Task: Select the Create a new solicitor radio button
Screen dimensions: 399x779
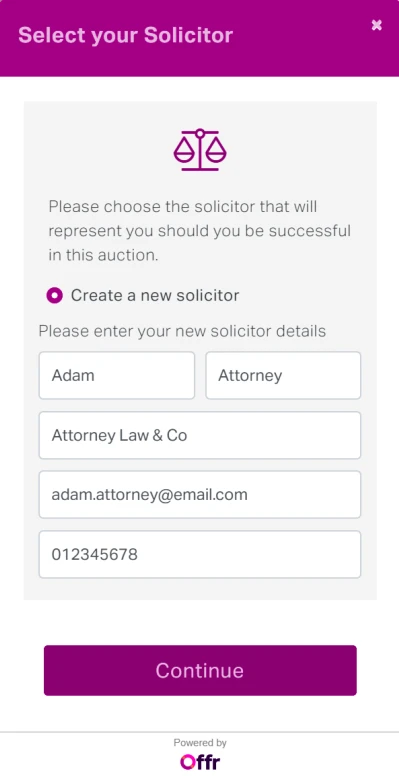Action: coord(55,296)
